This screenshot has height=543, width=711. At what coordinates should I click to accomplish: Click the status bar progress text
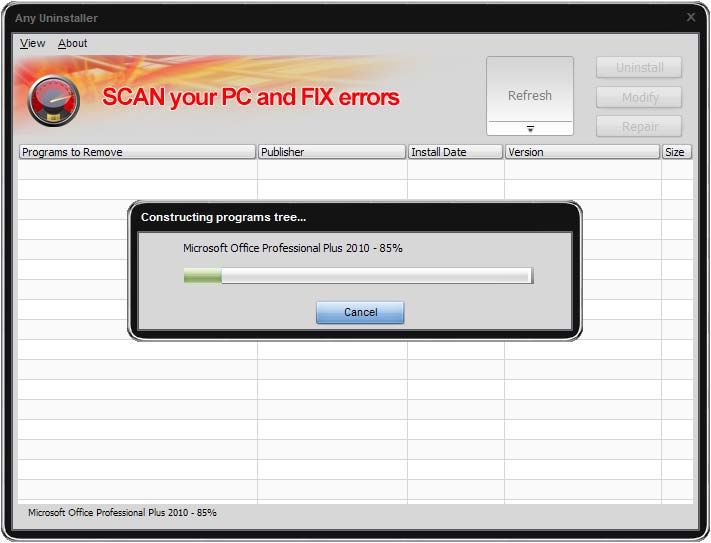tap(122, 513)
